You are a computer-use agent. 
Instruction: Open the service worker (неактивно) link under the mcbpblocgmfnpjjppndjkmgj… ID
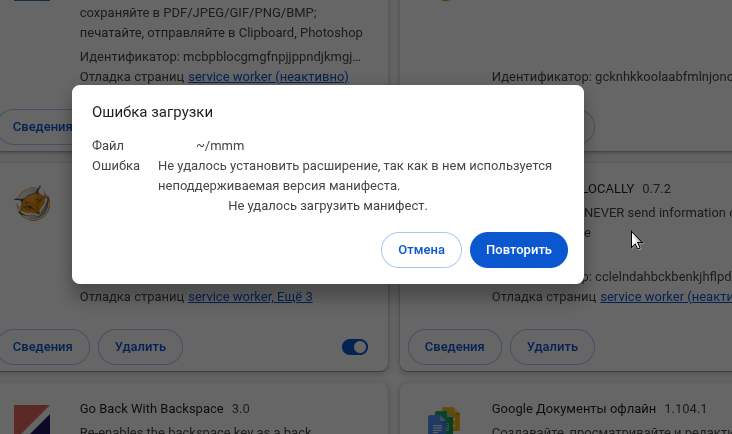tap(268, 77)
